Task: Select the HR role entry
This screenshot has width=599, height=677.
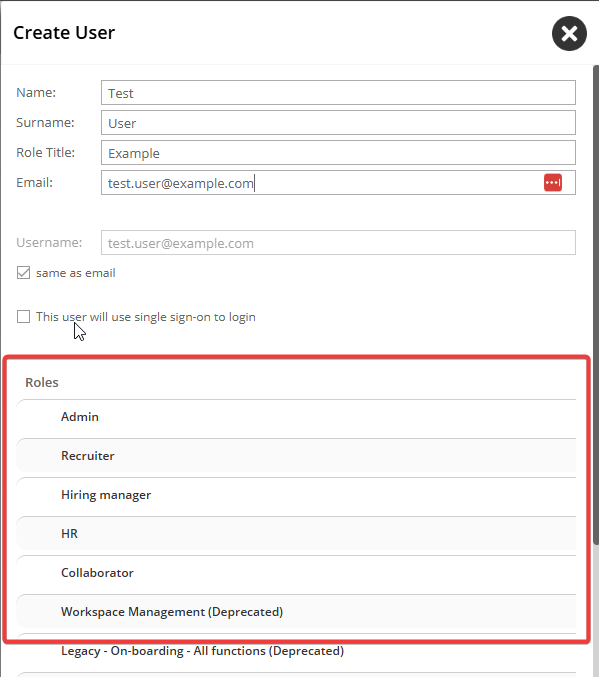Action: [x=296, y=534]
